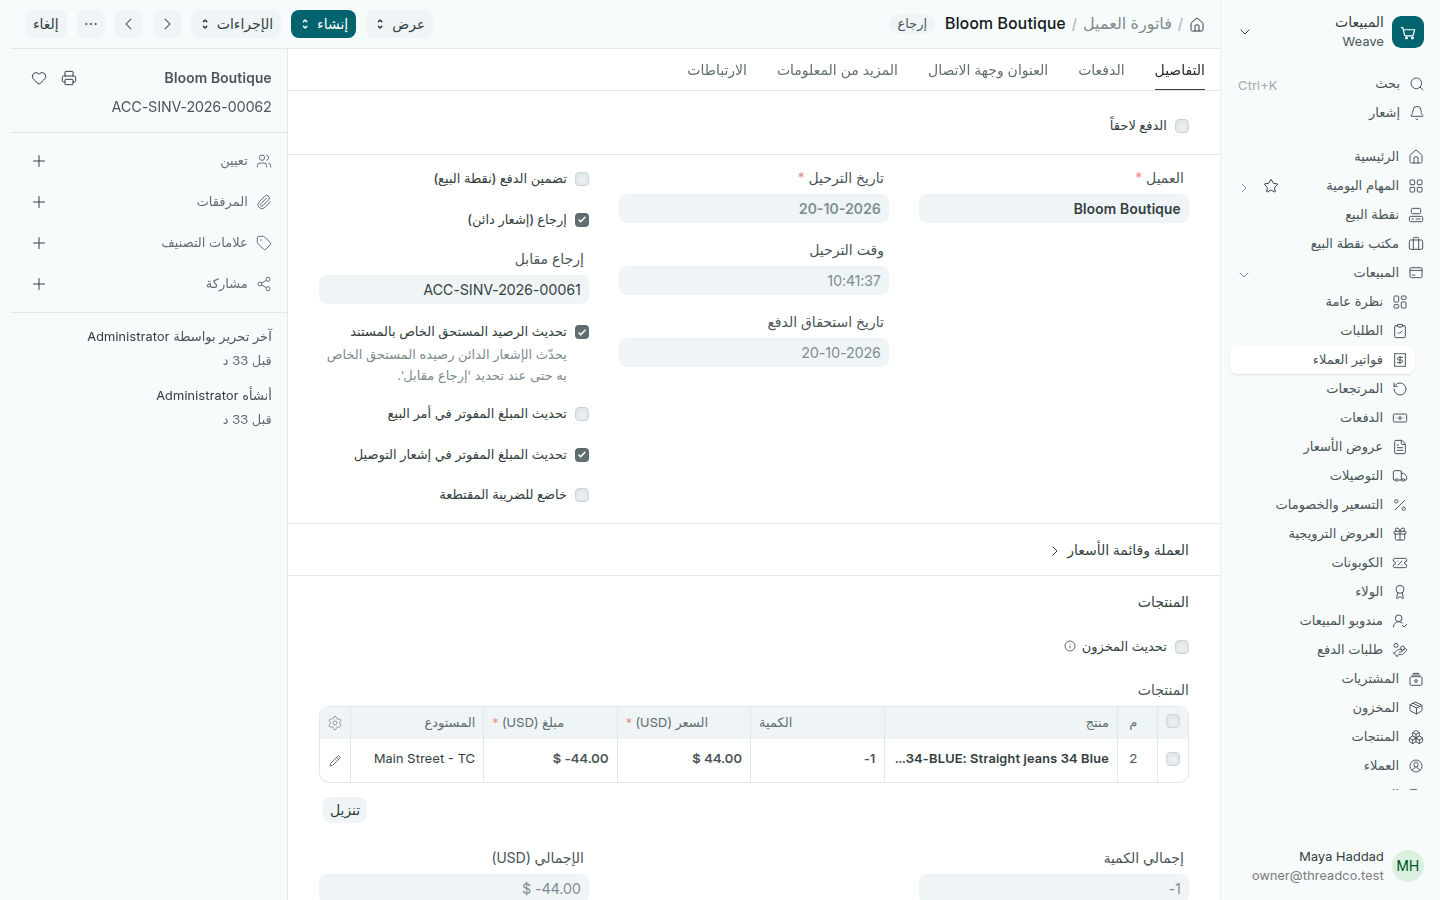Image resolution: width=1440 pixels, height=900 pixels.
Task: Edit the Straight jeans row with pencil icon
Action: 335,760
